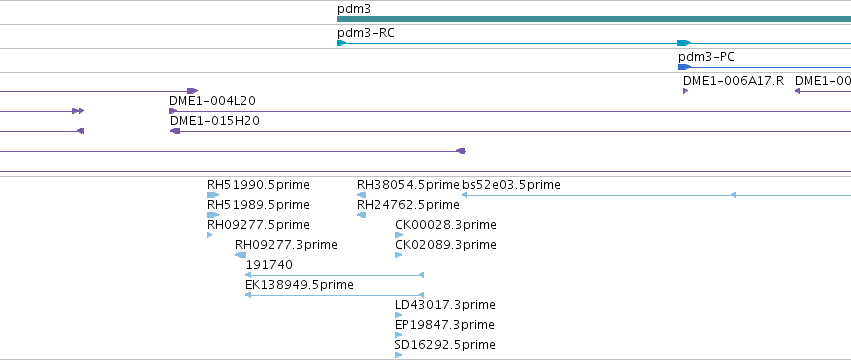The height and width of the screenshot is (360, 851).
Task: Click the EK138949.5prime label
Action: [x=299, y=285]
